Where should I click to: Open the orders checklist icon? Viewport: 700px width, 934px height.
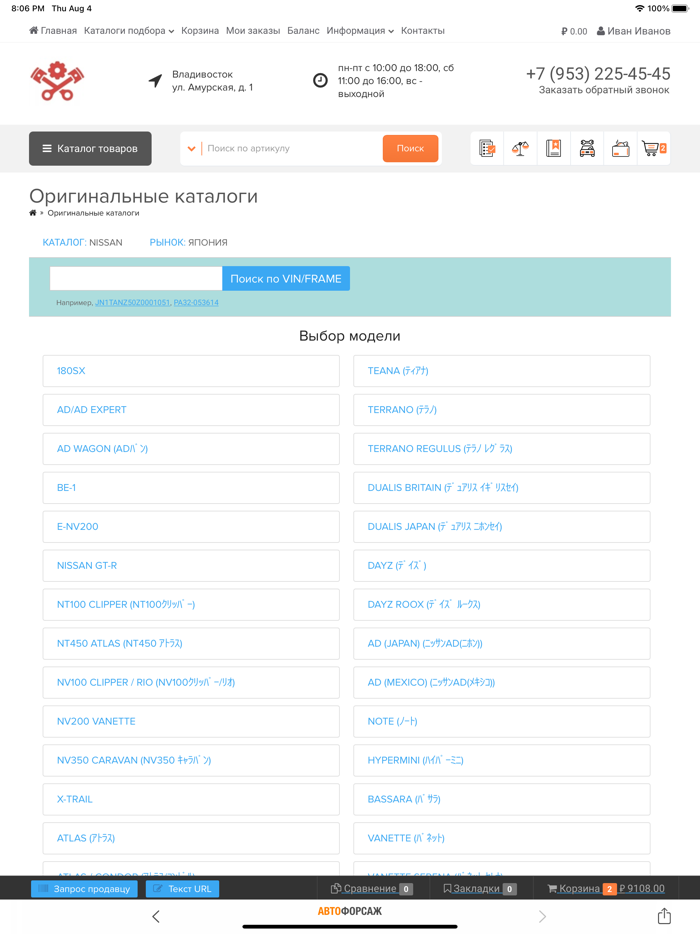tap(487, 148)
